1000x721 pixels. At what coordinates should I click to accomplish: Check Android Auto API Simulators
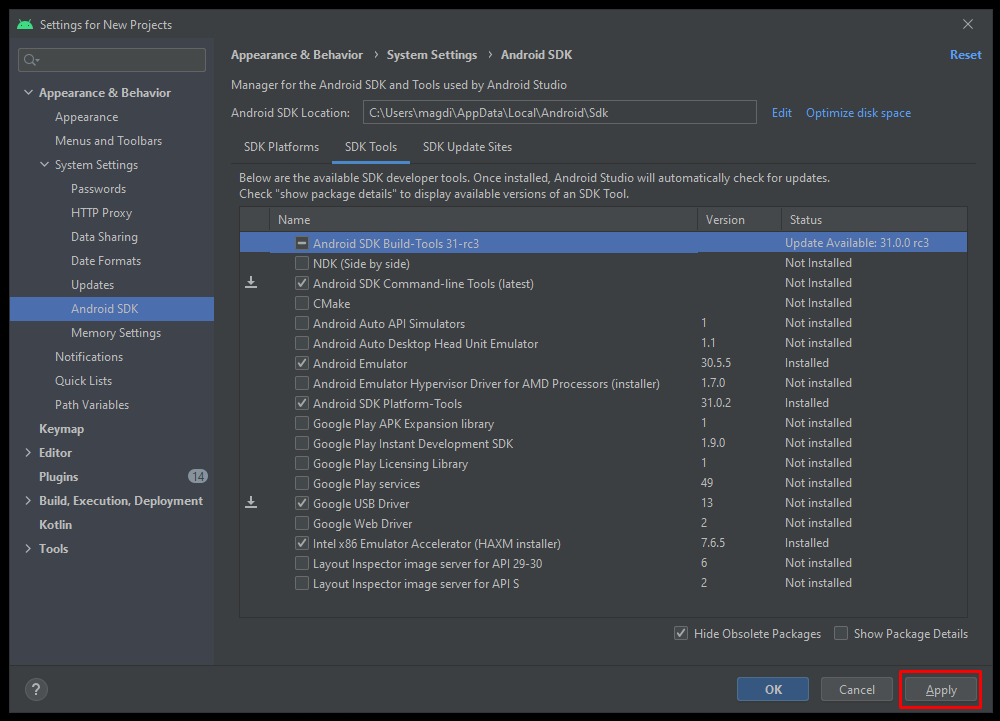tap(302, 323)
